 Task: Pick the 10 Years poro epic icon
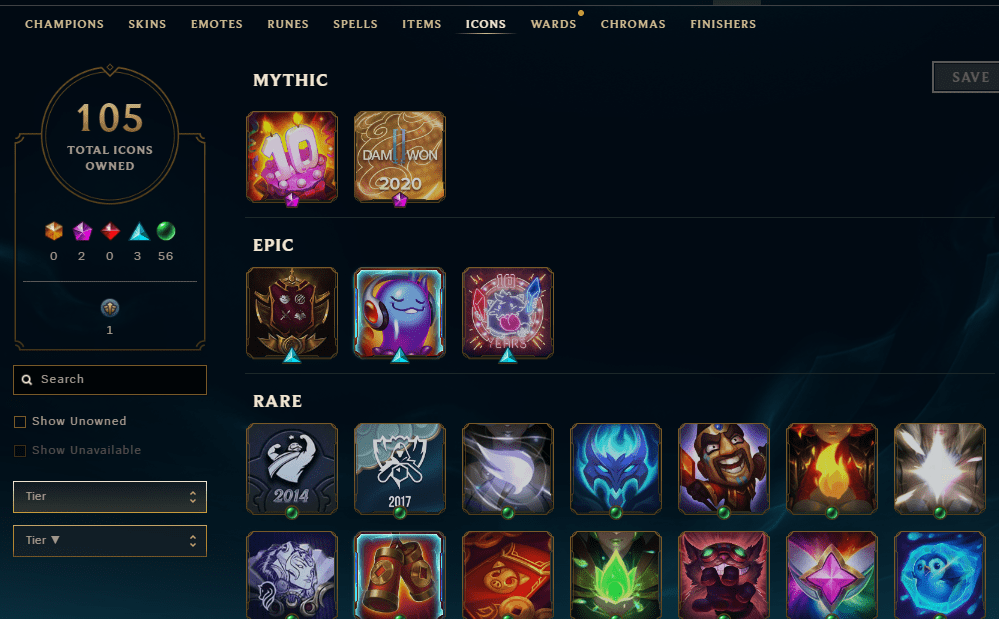pyautogui.click(x=508, y=313)
